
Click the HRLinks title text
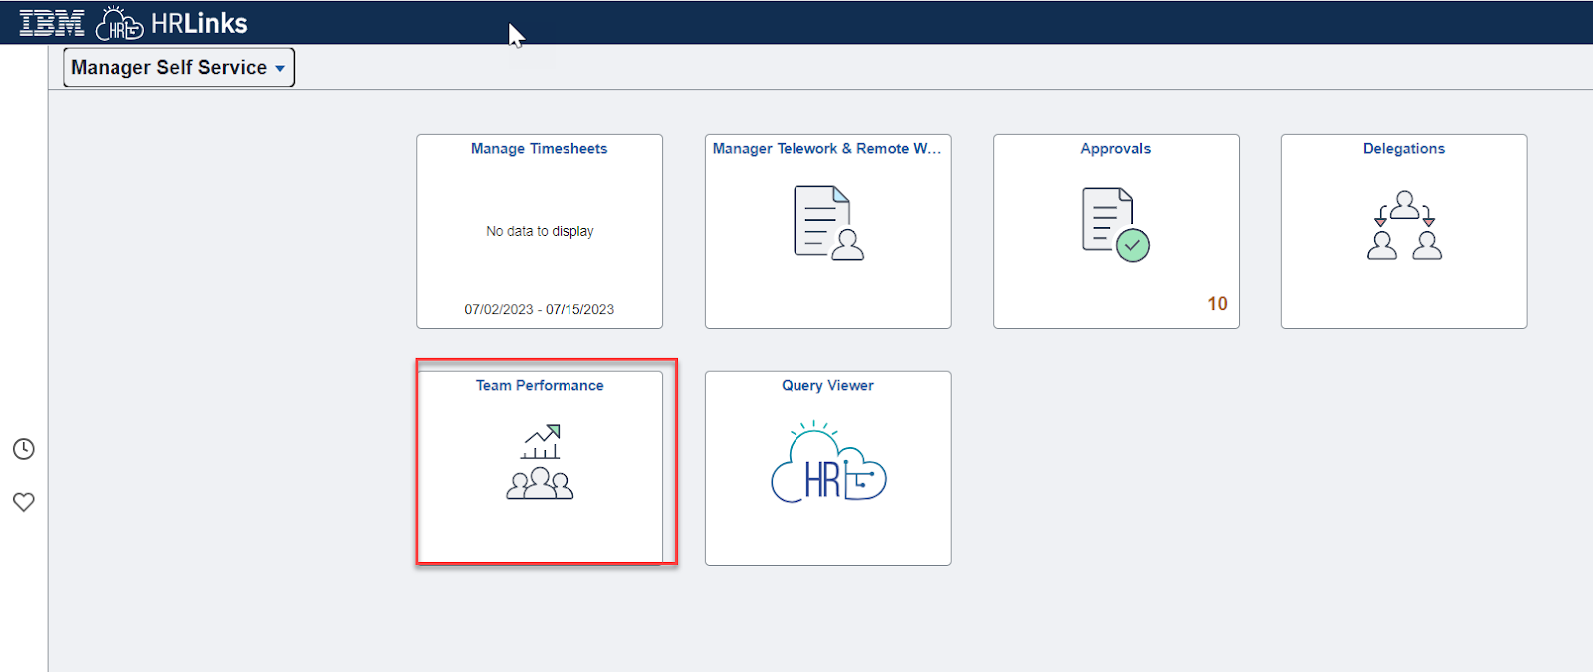click(x=199, y=23)
